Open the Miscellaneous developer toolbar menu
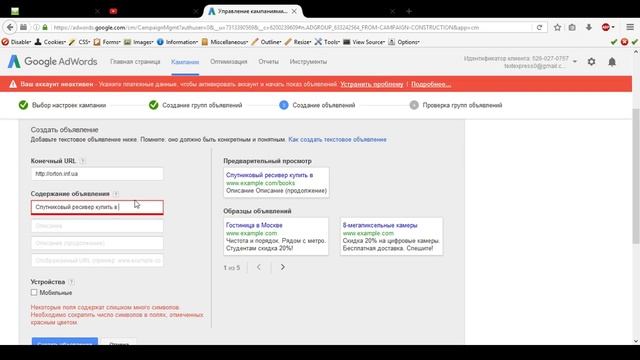This screenshot has height=360, width=640. [x=225, y=42]
